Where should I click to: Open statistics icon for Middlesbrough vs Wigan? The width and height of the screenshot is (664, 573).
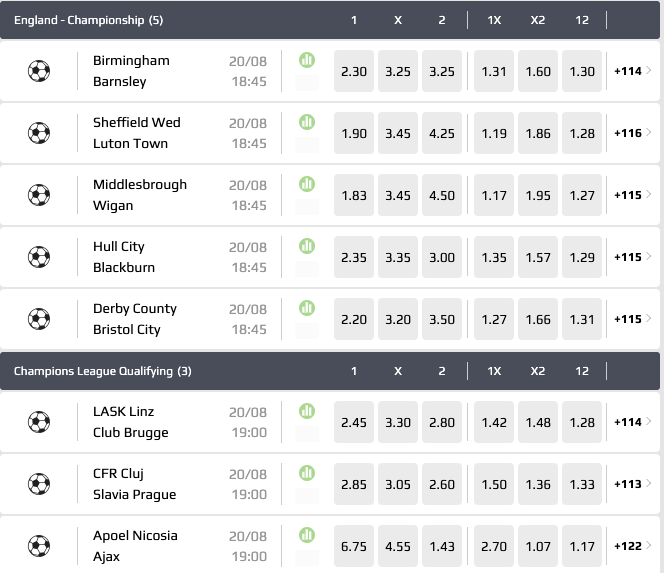click(x=307, y=184)
